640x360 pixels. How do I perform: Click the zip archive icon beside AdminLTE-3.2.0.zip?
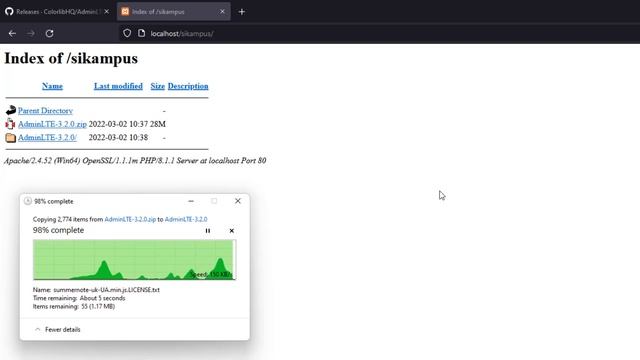point(11,124)
